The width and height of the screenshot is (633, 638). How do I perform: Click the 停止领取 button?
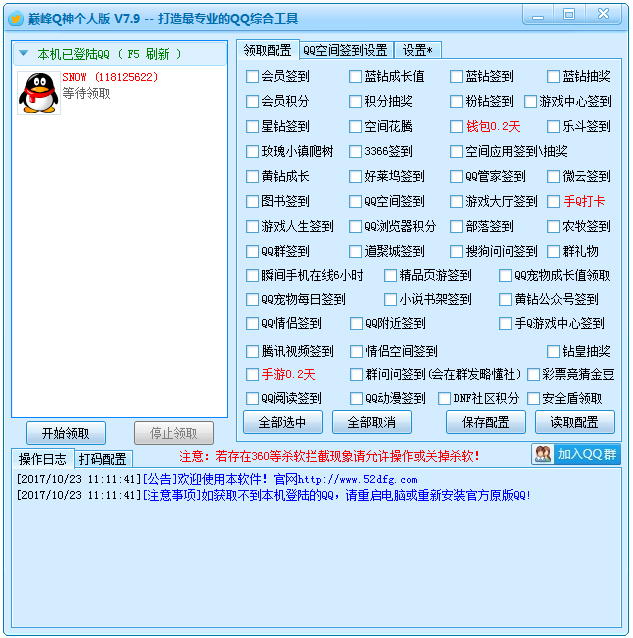pyautogui.click(x=174, y=433)
